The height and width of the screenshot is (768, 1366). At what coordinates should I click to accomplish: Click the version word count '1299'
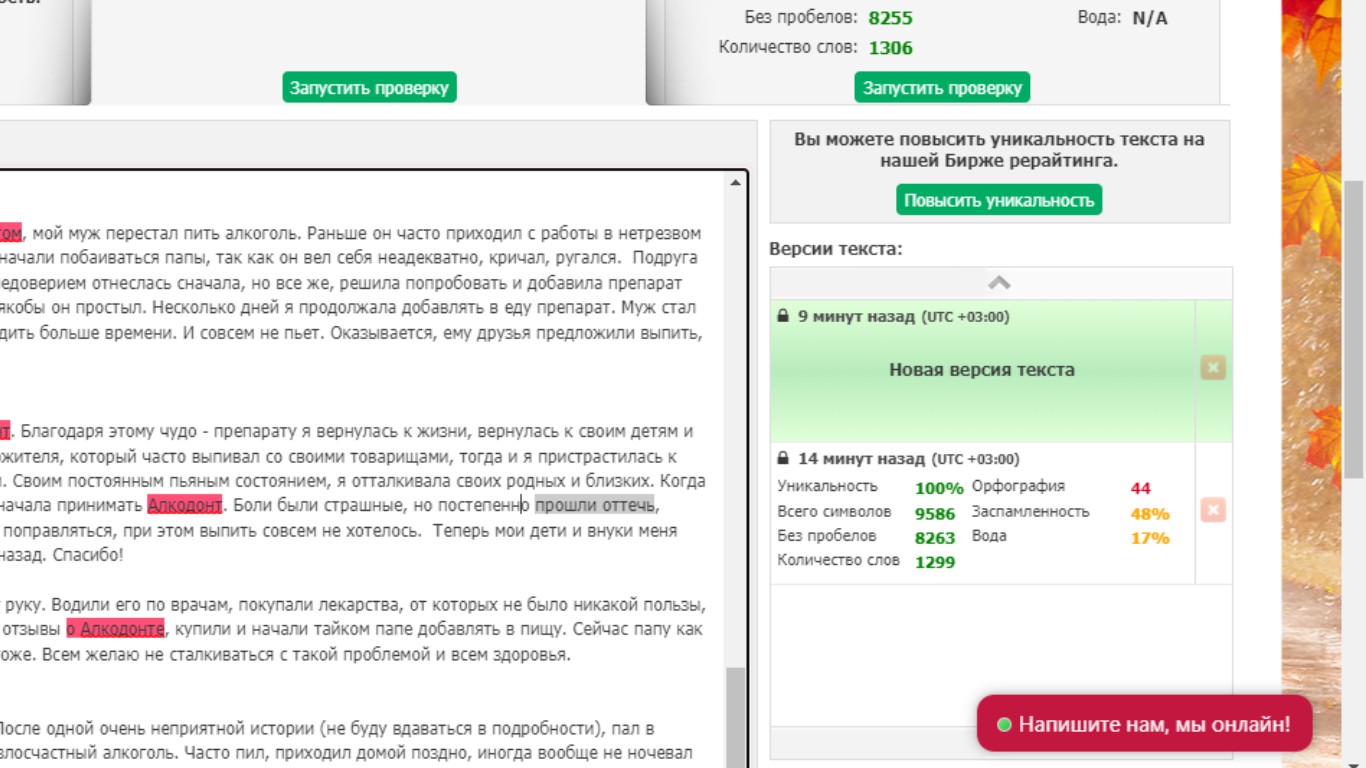(935, 562)
